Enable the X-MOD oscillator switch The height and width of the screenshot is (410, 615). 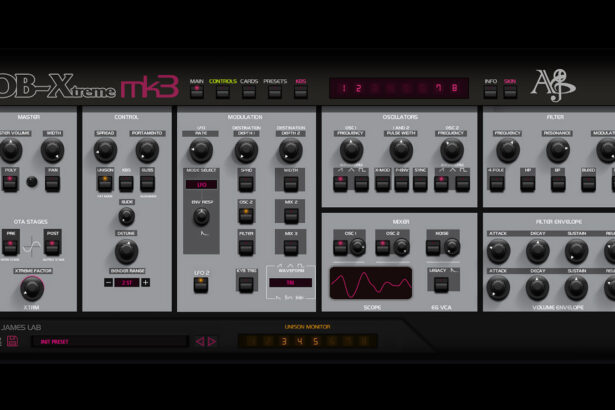[382, 184]
